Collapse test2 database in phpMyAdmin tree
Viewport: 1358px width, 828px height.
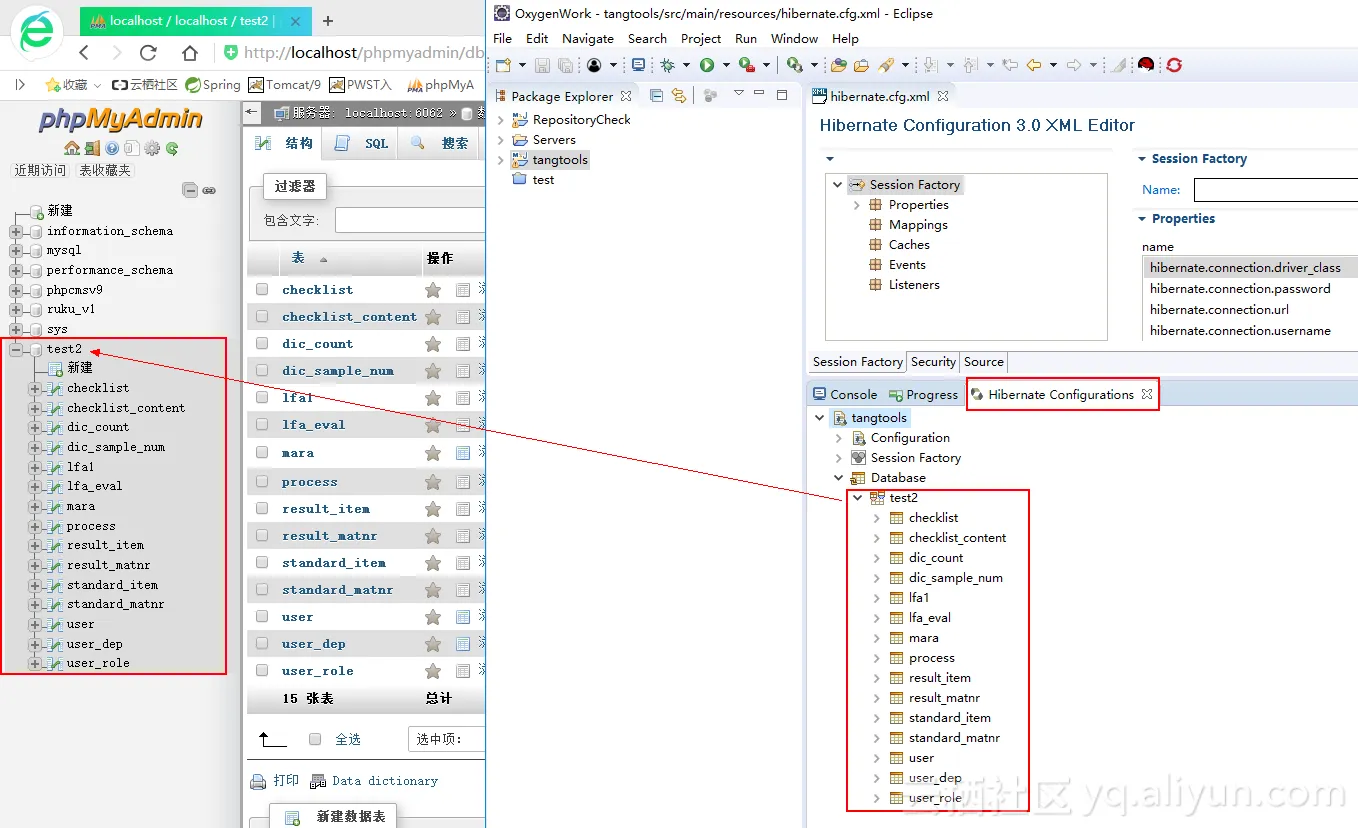[16, 350]
